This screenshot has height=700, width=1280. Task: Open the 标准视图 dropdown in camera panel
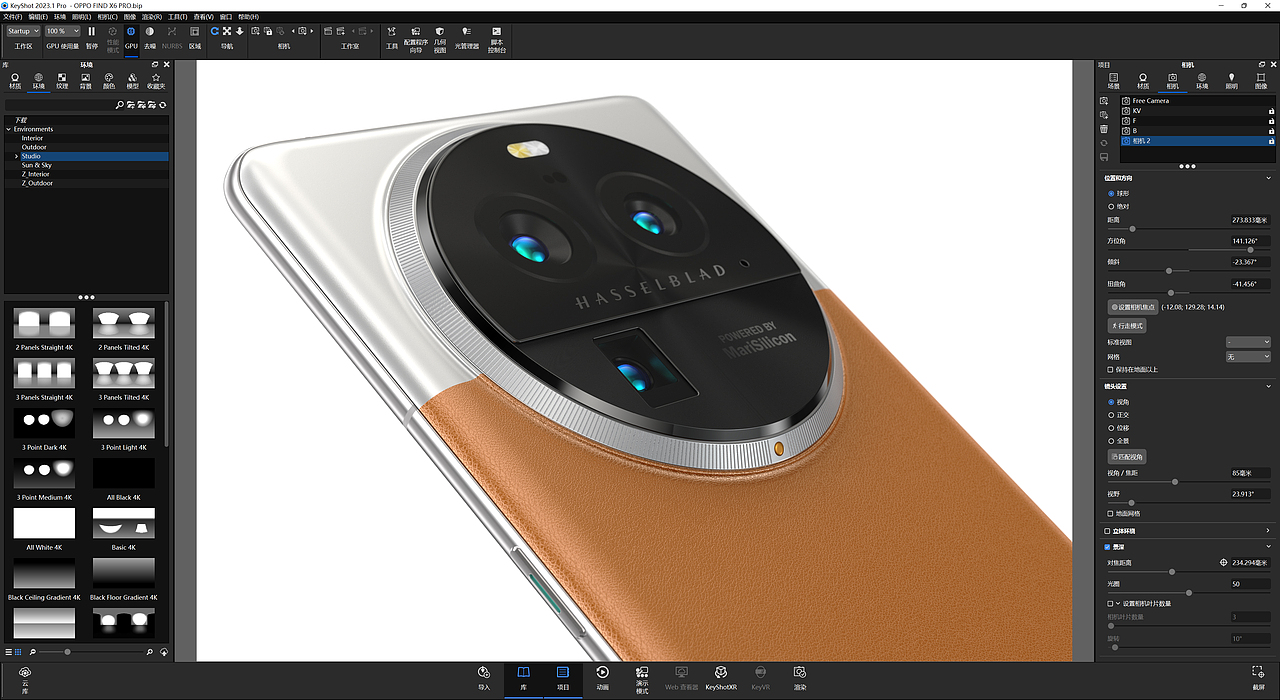pos(1247,341)
